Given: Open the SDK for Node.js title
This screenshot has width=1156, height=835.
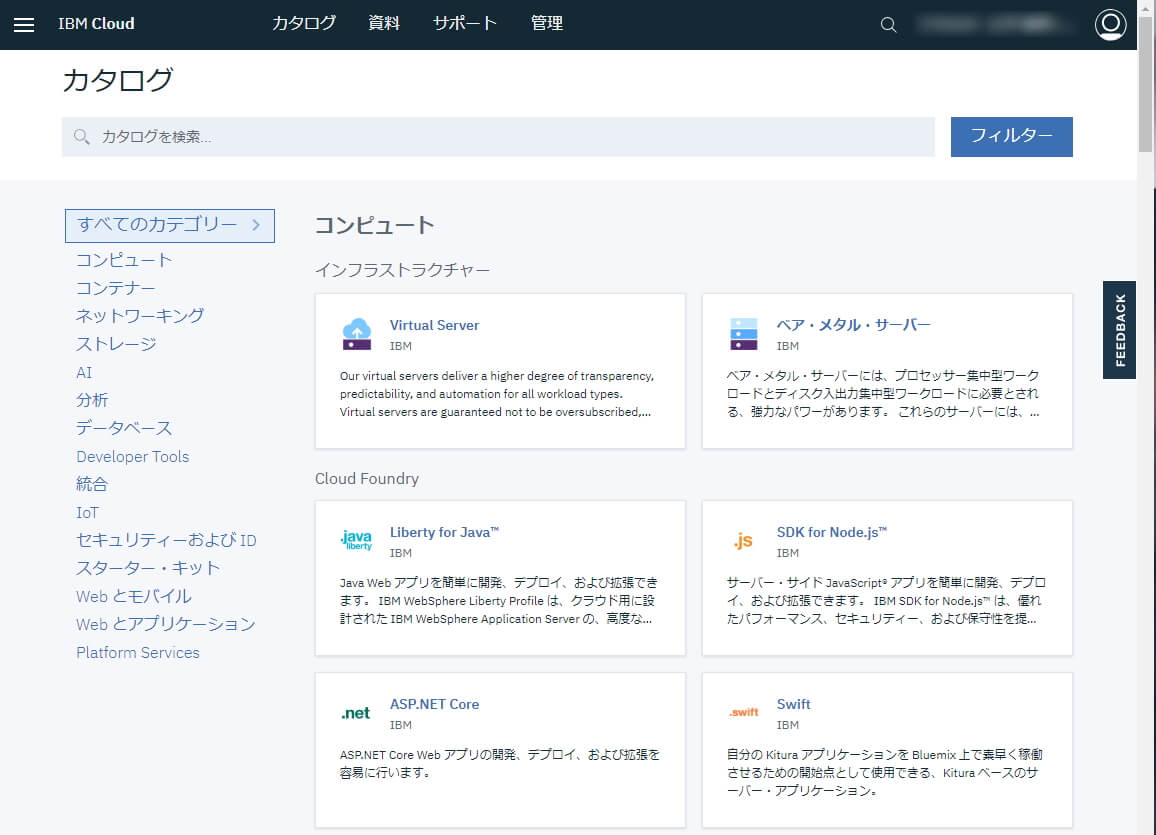Looking at the screenshot, I should point(831,532).
